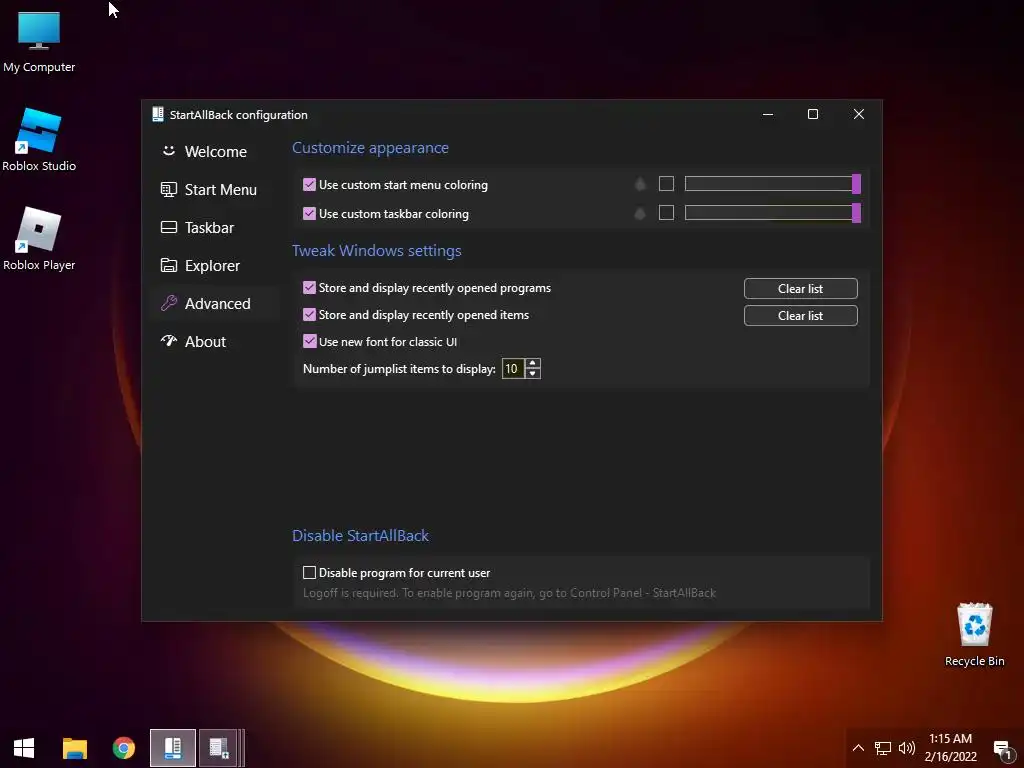
Task: Open My Computer desktop icon
Action: point(39,42)
